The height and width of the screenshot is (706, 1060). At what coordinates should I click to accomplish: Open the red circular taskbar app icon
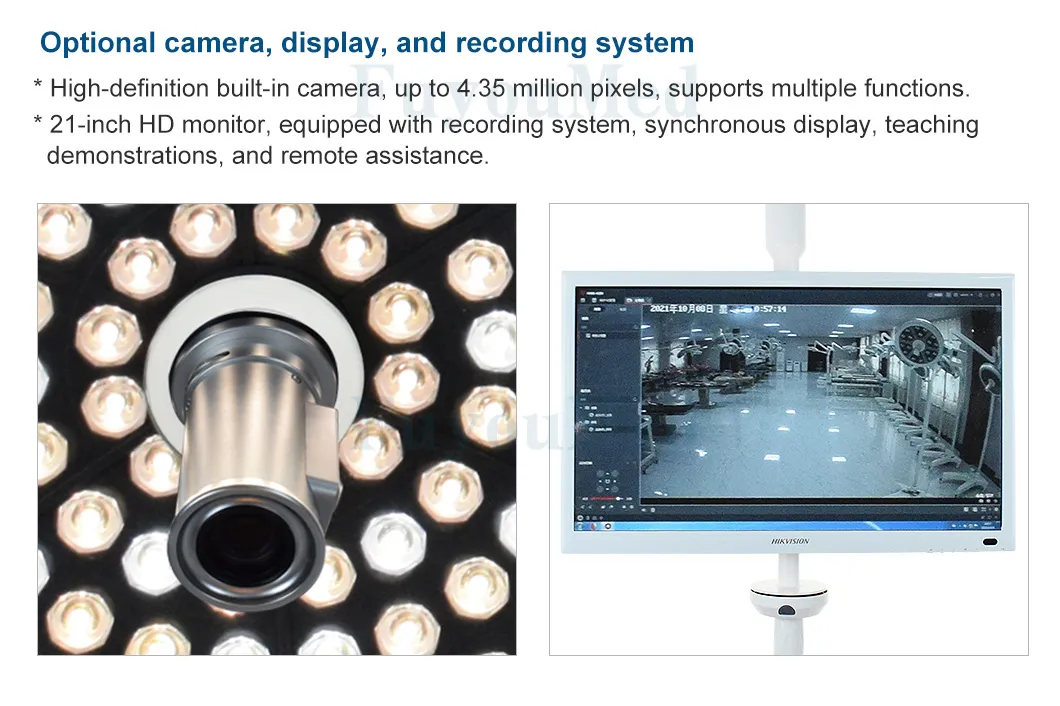(x=609, y=524)
